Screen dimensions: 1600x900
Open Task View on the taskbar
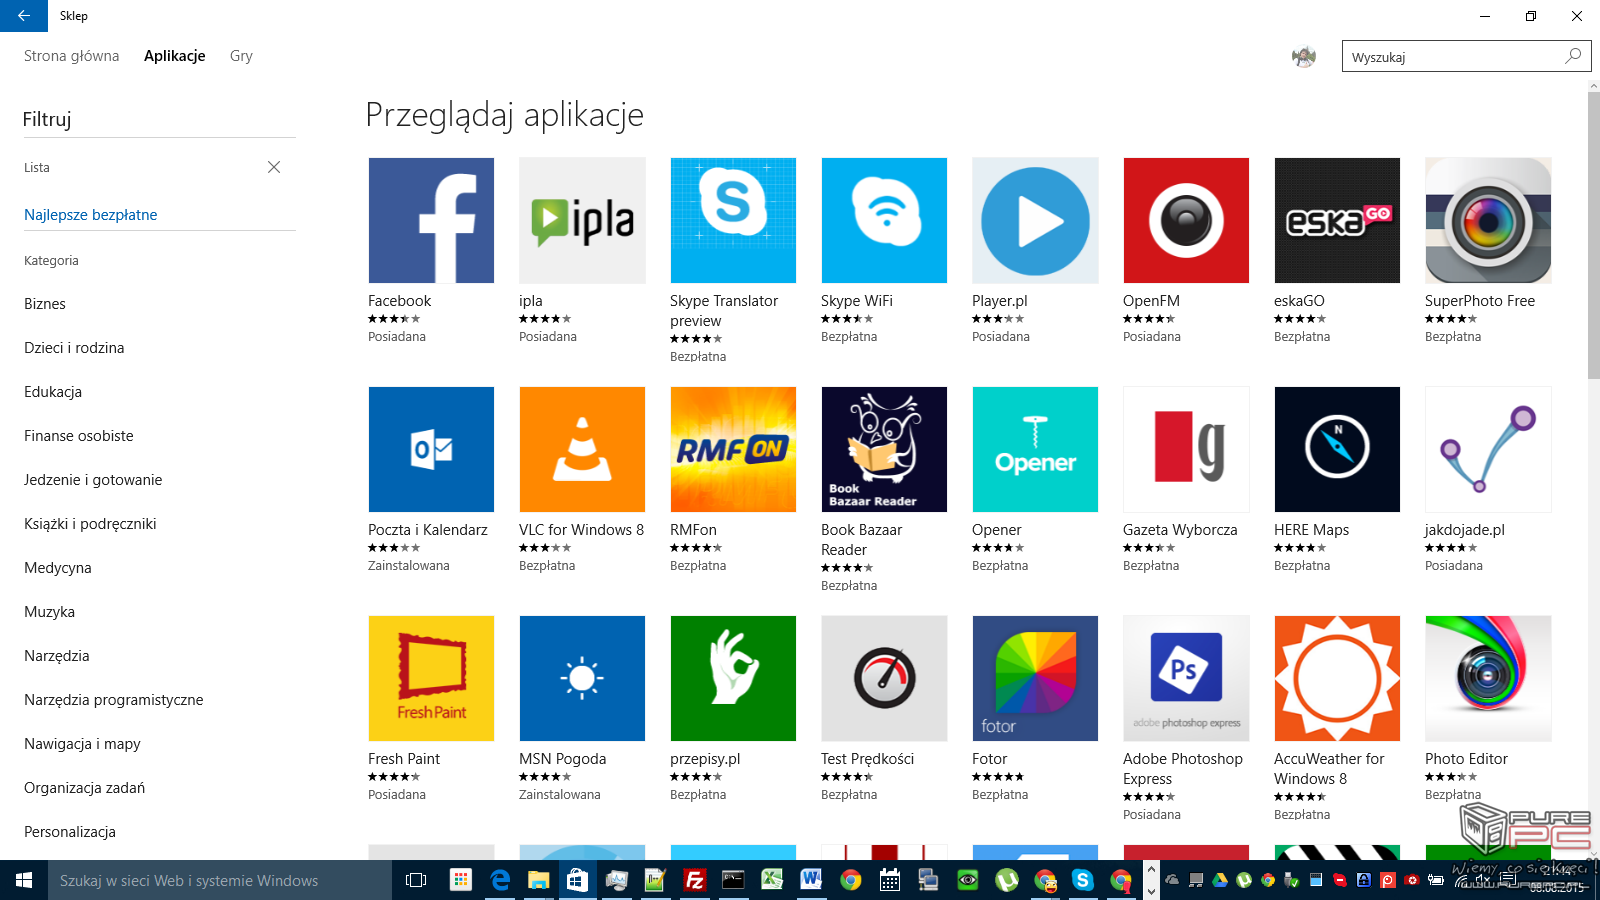(x=416, y=880)
